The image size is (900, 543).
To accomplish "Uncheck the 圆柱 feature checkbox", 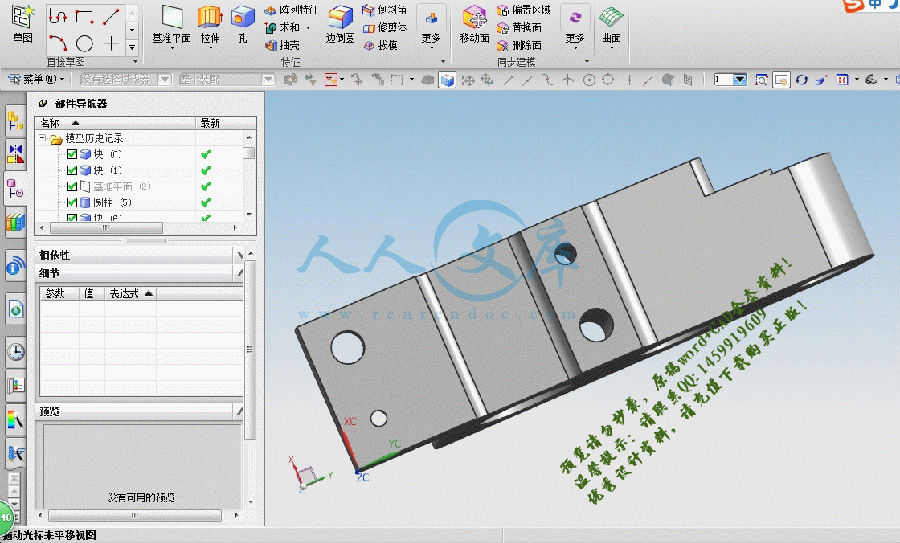I will click(x=72, y=203).
